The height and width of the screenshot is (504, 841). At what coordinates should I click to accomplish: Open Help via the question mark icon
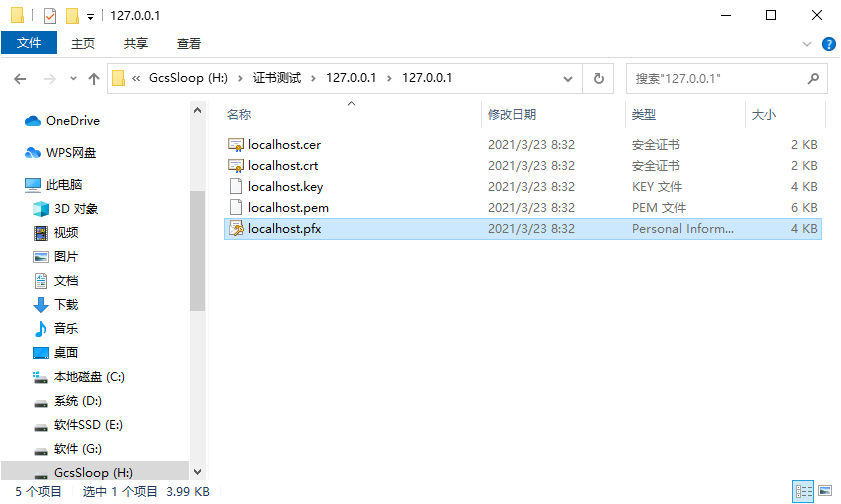[x=829, y=44]
